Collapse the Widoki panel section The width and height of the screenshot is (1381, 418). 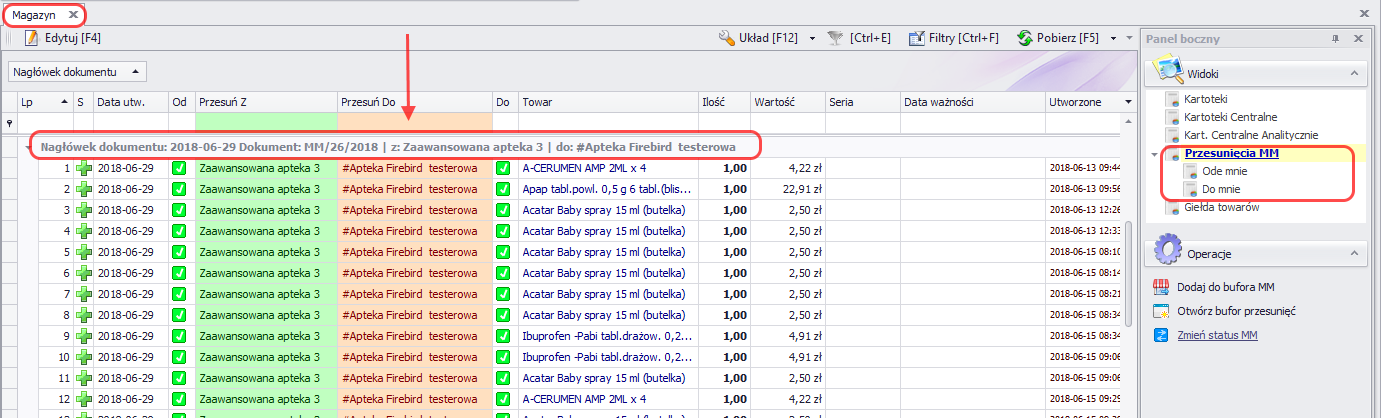(1355, 74)
